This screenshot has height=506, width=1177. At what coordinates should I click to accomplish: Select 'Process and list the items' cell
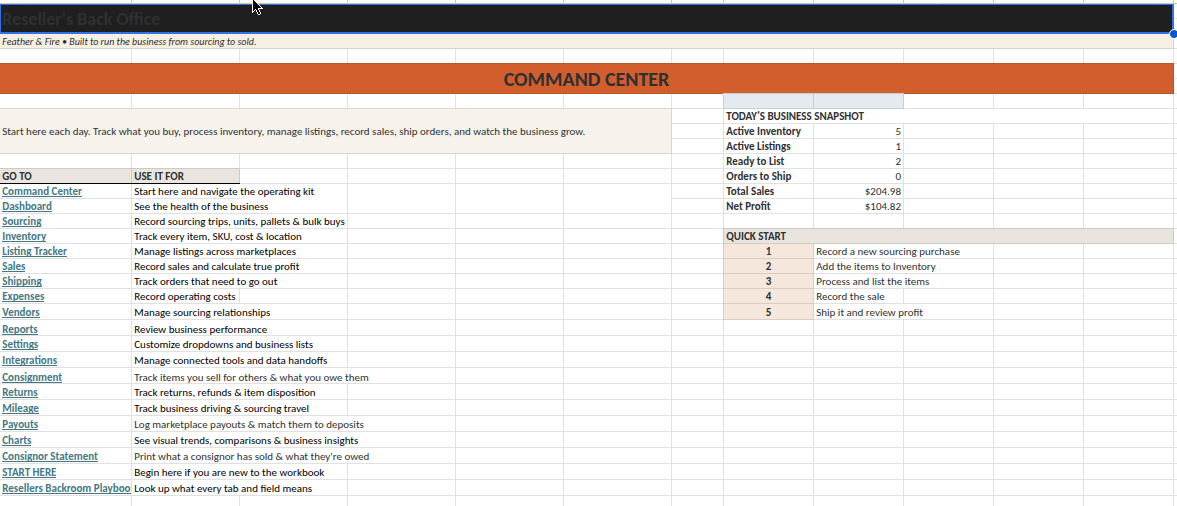872,282
